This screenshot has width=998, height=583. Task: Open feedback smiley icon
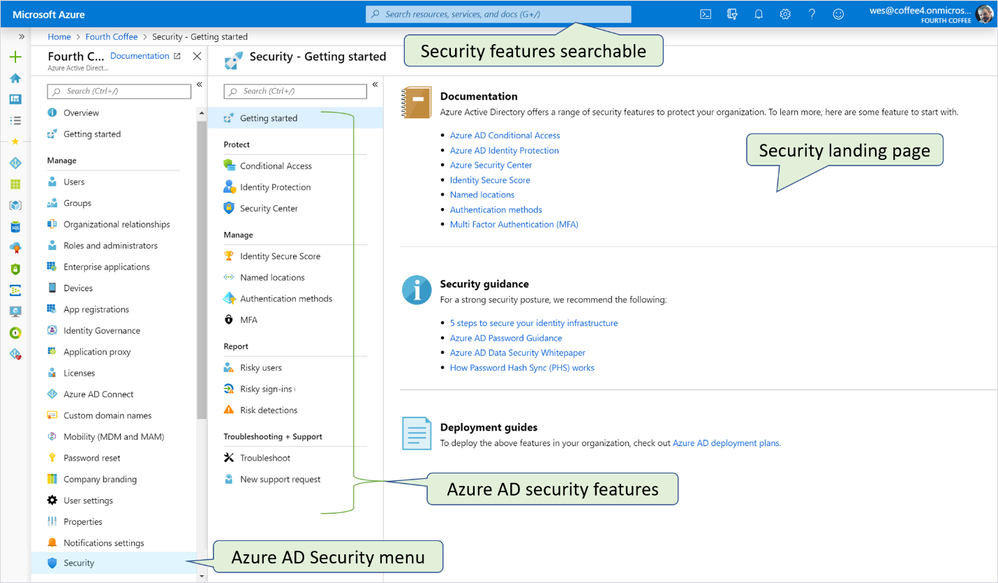838,14
